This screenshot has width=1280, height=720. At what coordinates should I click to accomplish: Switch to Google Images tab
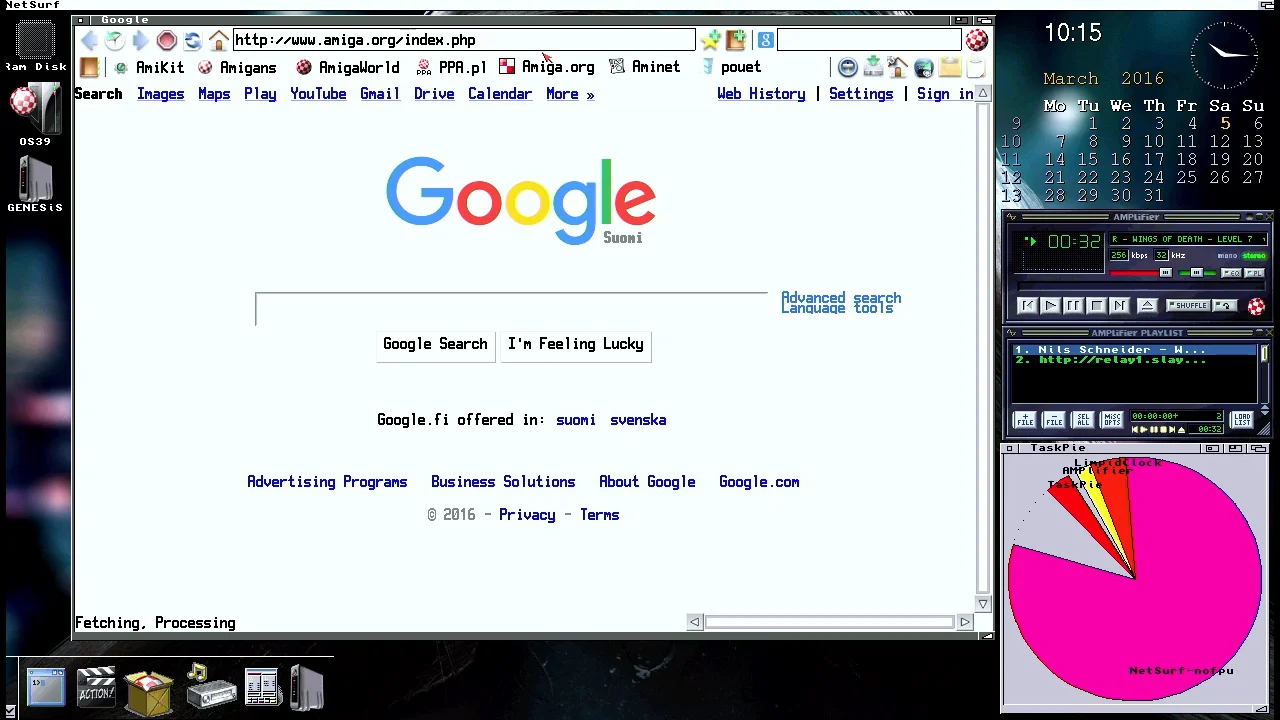(x=160, y=94)
